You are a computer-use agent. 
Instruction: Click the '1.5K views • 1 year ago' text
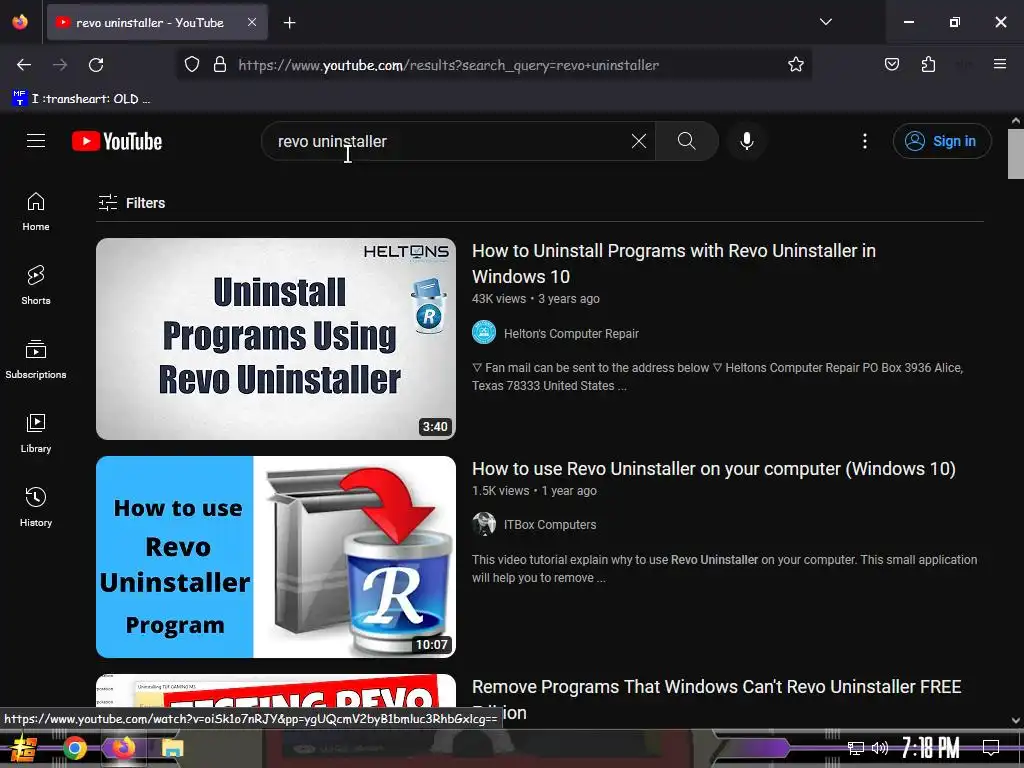534,491
